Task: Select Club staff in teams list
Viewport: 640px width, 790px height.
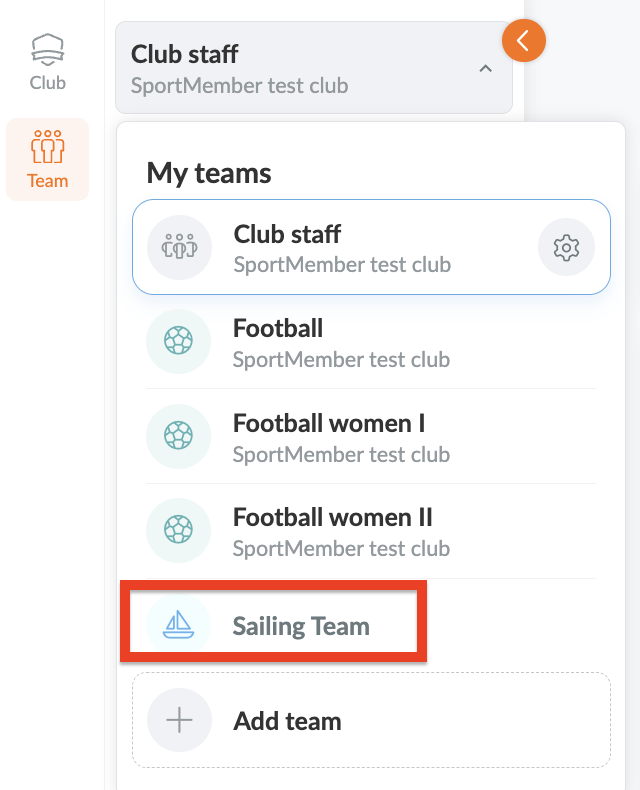Action: (371, 247)
